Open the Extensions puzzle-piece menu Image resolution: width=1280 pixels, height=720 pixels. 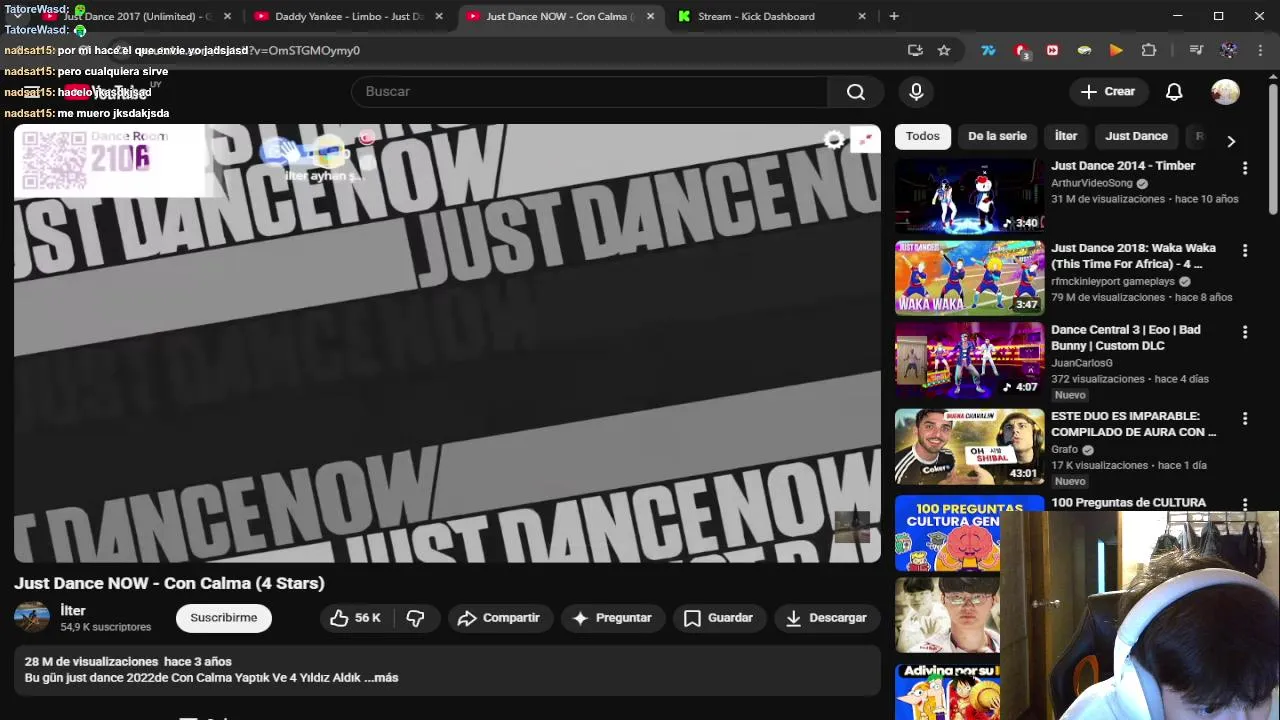[1149, 50]
